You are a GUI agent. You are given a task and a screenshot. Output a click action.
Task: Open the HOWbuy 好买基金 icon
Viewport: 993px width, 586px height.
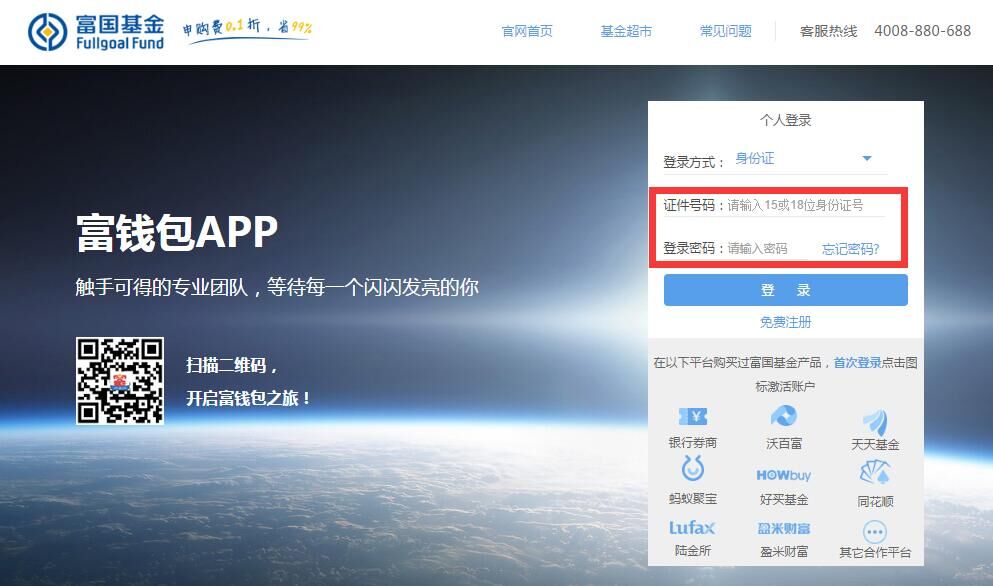(x=783, y=475)
